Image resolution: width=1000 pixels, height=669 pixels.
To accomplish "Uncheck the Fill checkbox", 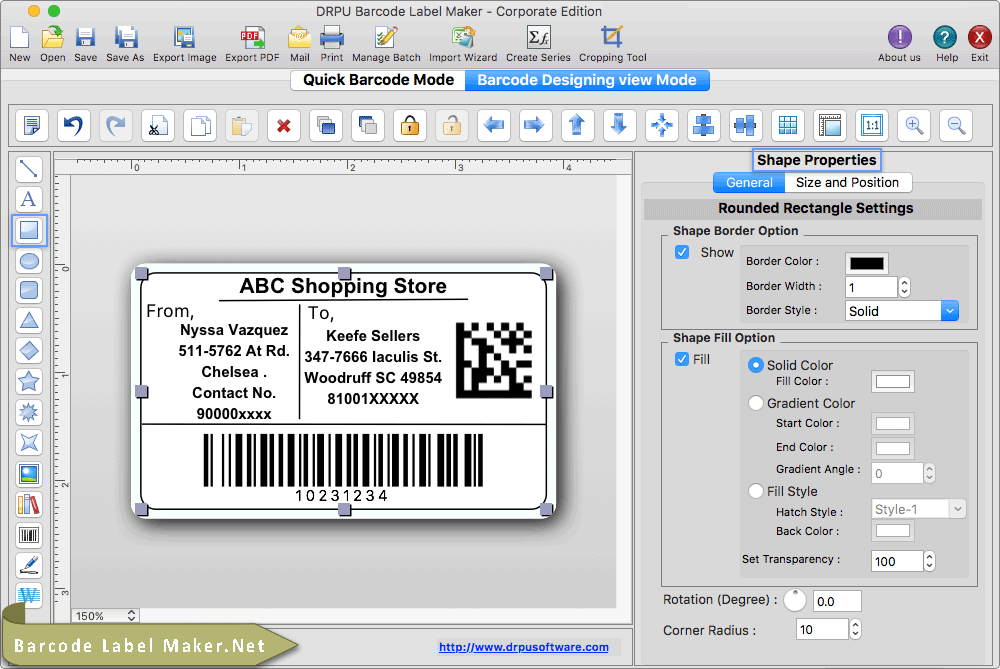I will pyautogui.click(x=682, y=359).
